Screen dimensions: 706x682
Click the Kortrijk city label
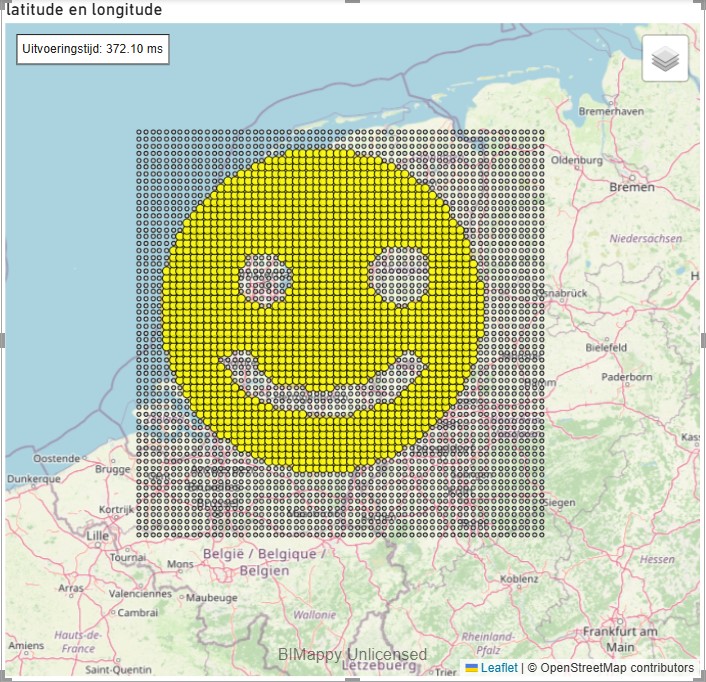[x=117, y=510]
